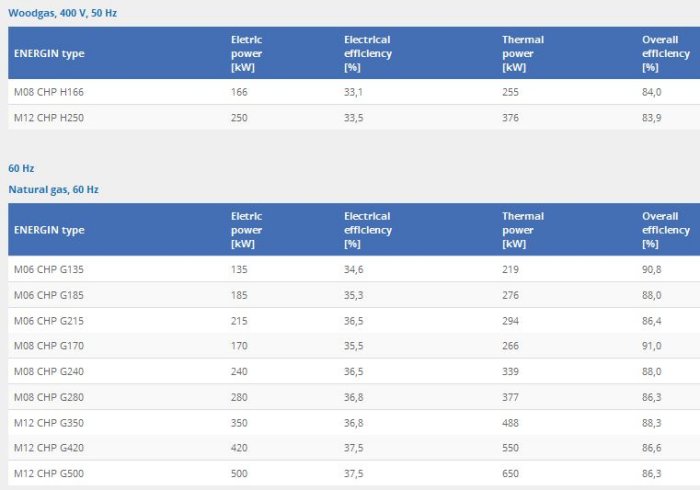This screenshot has height=490, width=700.
Task: Click the Natural gas, 60 Hz heading
Action: point(53,189)
